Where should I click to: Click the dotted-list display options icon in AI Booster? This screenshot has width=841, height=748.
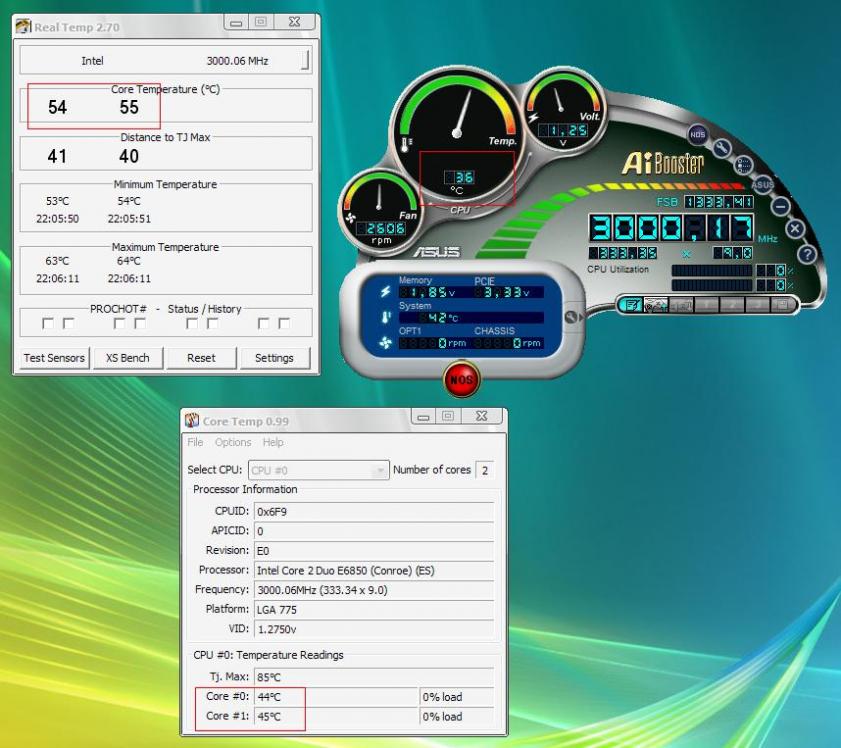point(744,165)
